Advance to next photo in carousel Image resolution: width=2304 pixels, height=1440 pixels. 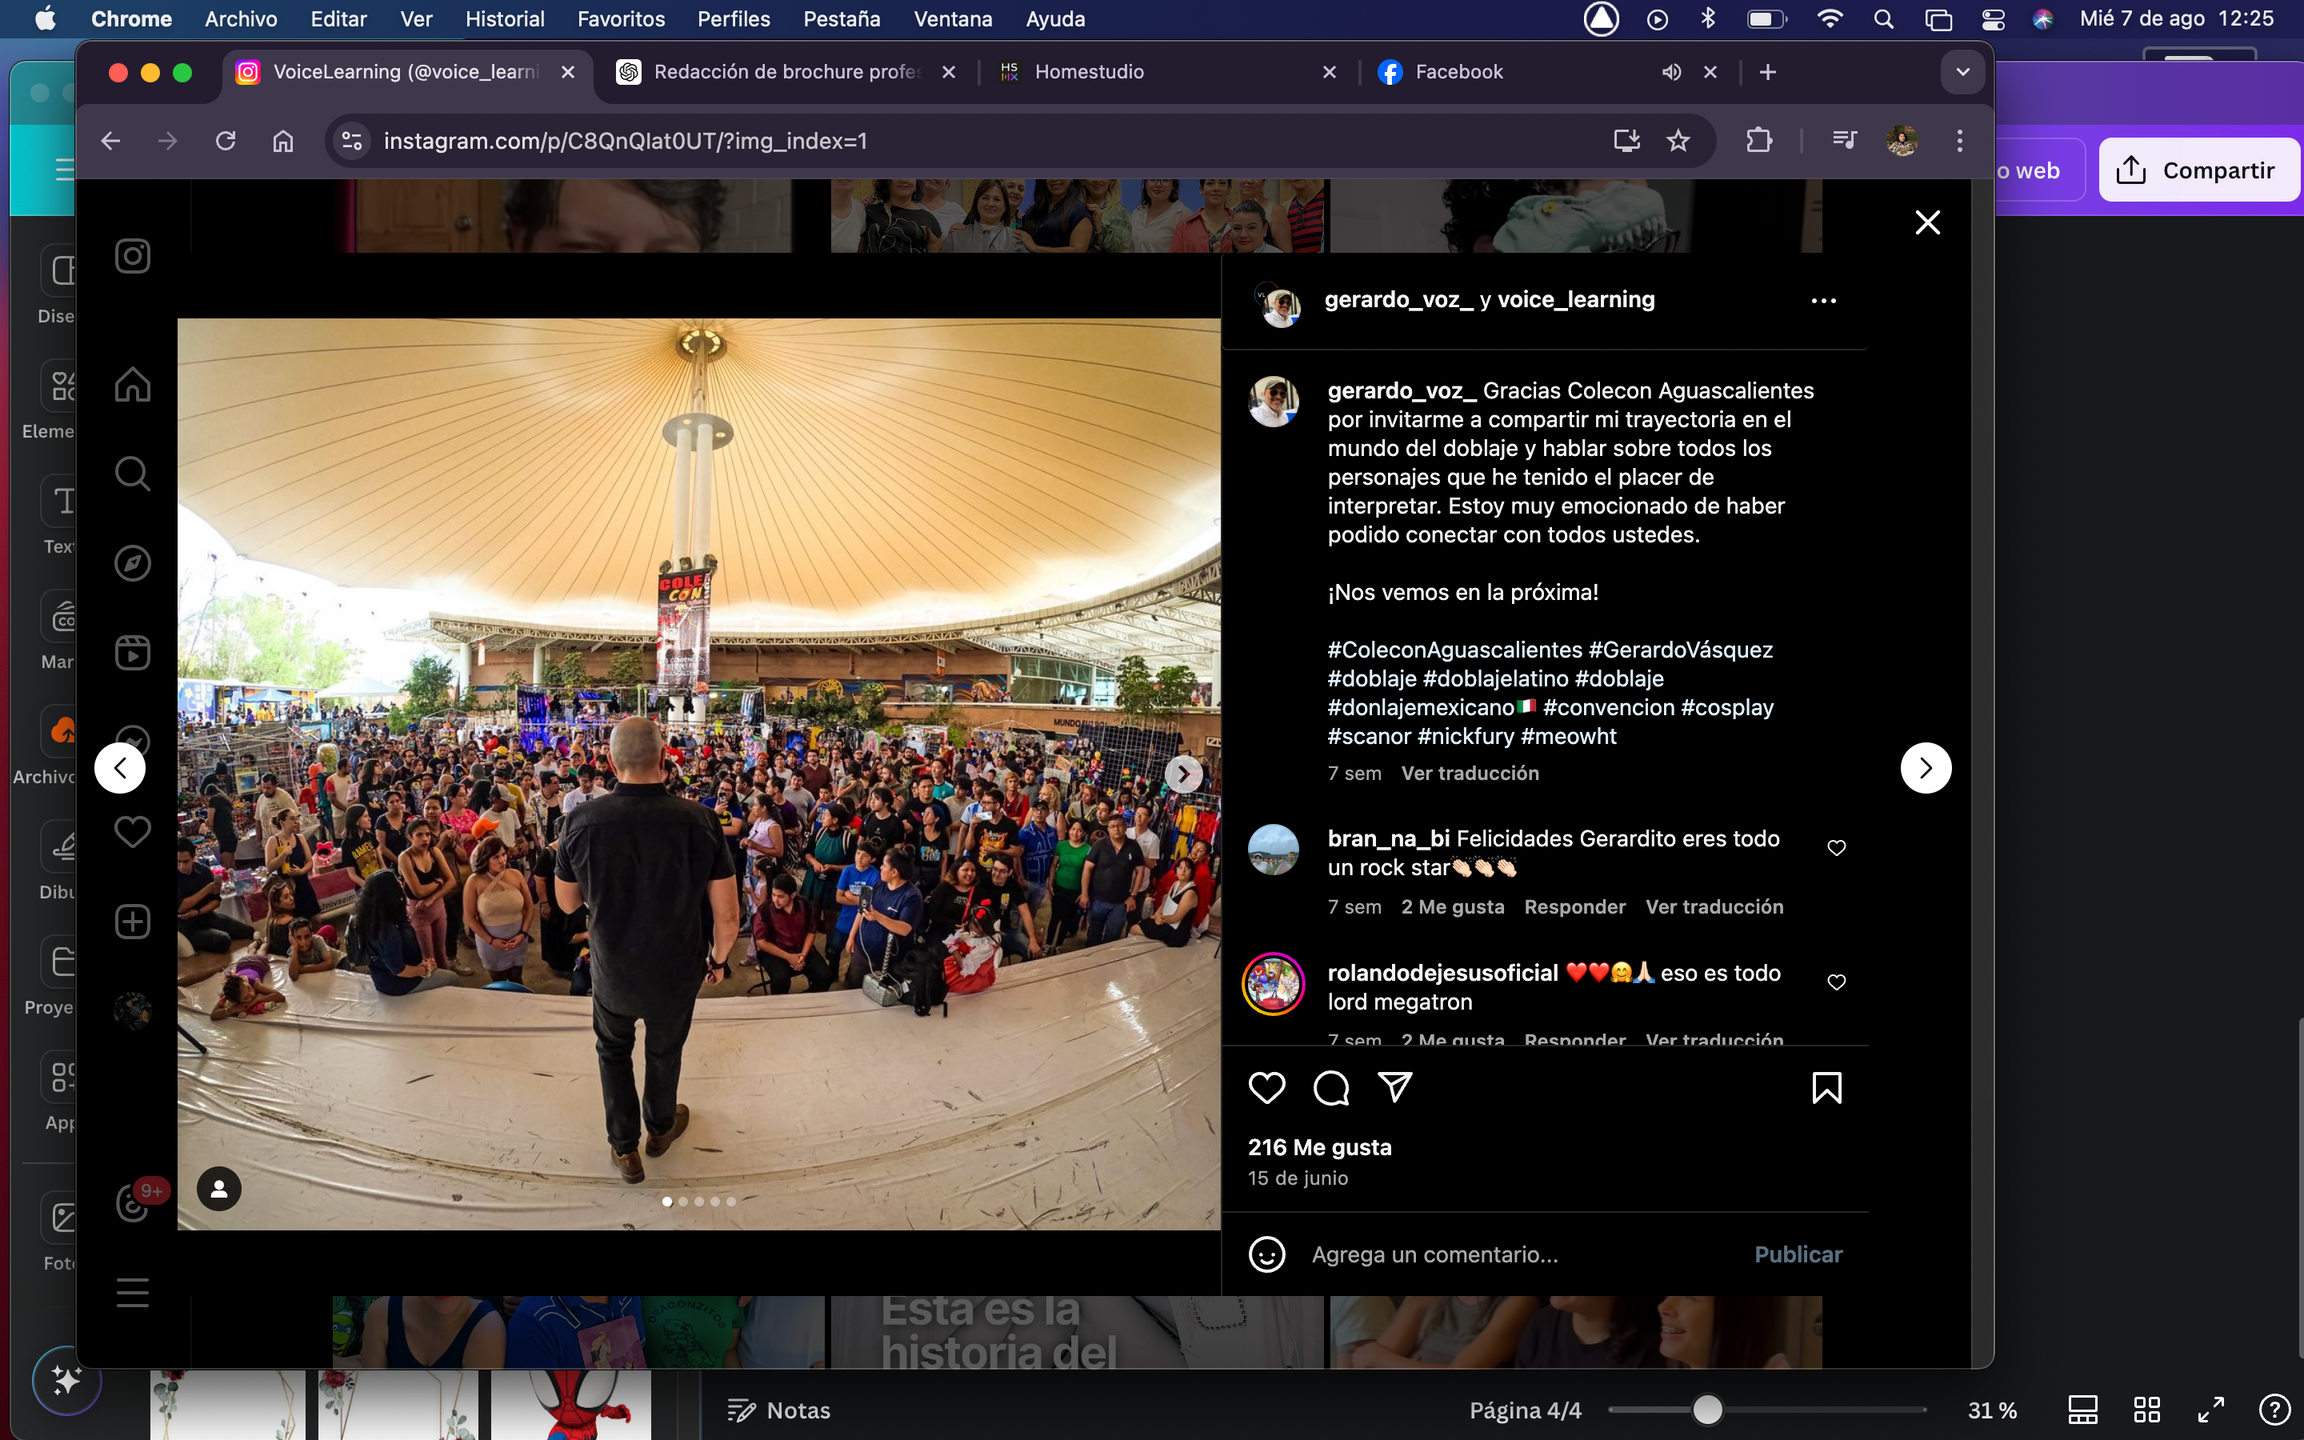(1183, 774)
